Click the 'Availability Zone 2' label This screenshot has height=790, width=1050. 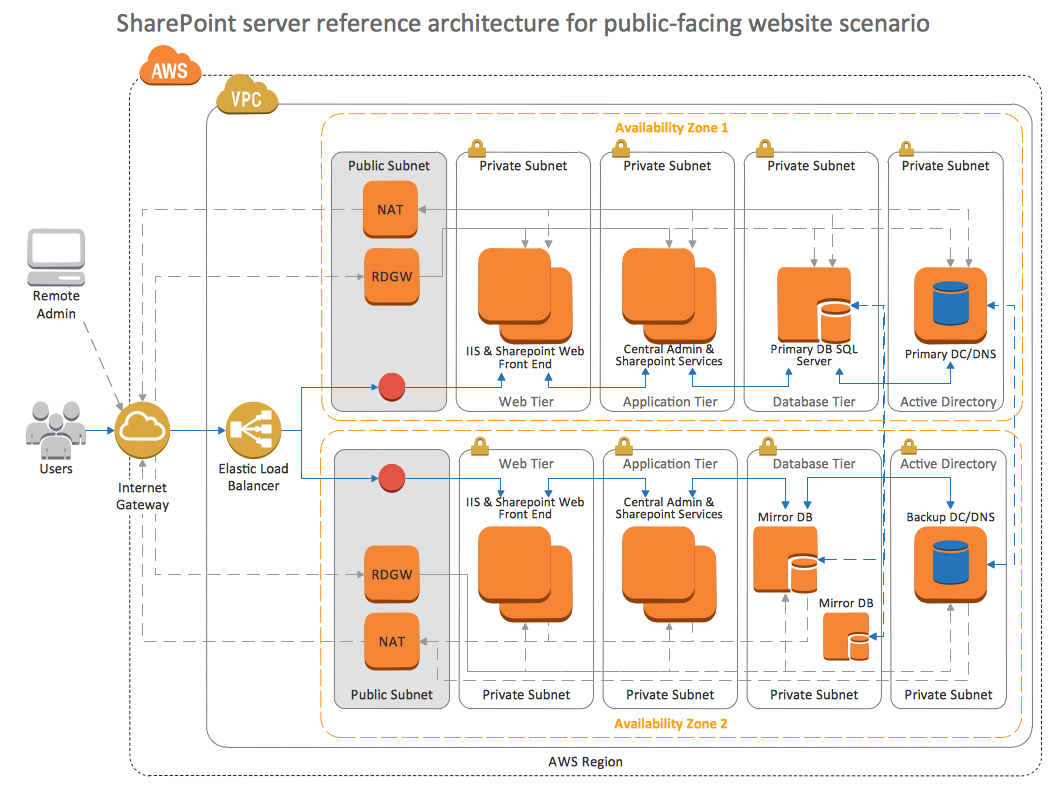pos(670,724)
